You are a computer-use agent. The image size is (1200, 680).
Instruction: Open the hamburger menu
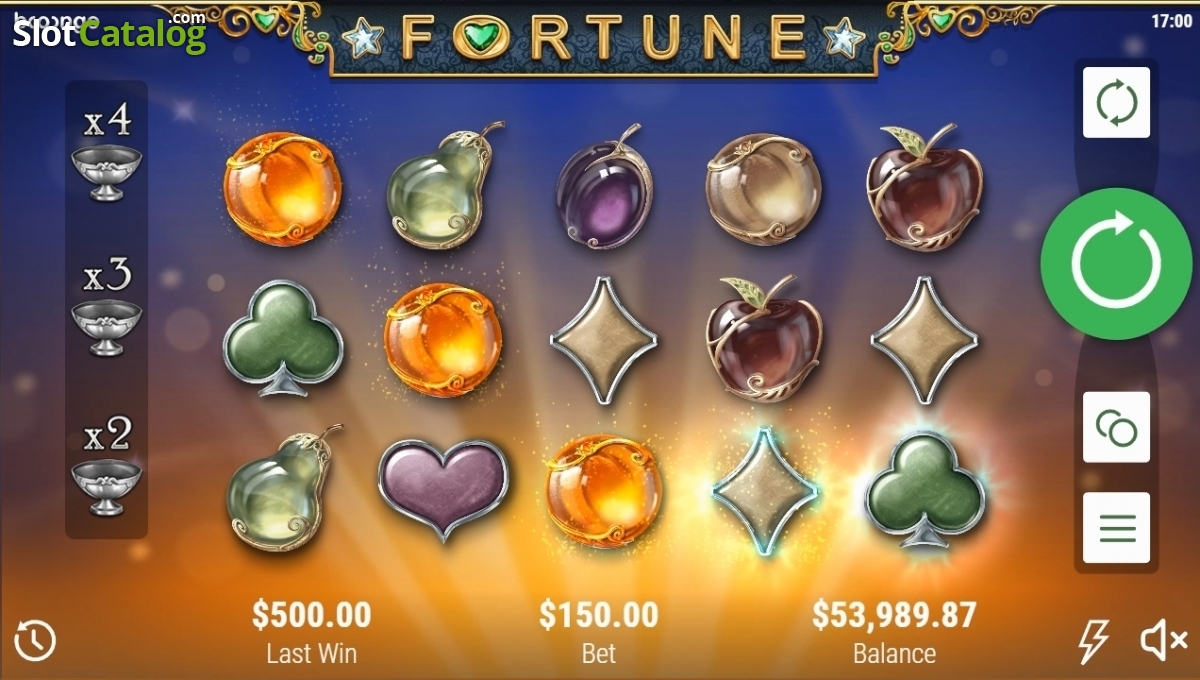(x=1116, y=527)
